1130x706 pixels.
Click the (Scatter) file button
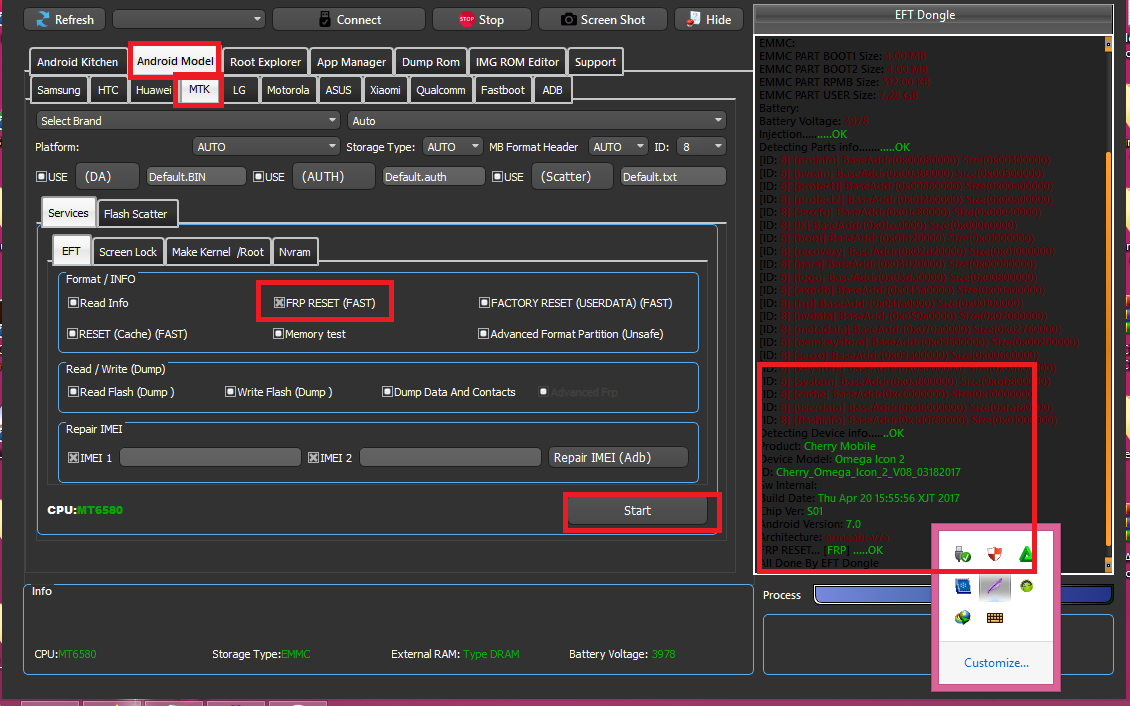tap(572, 176)
